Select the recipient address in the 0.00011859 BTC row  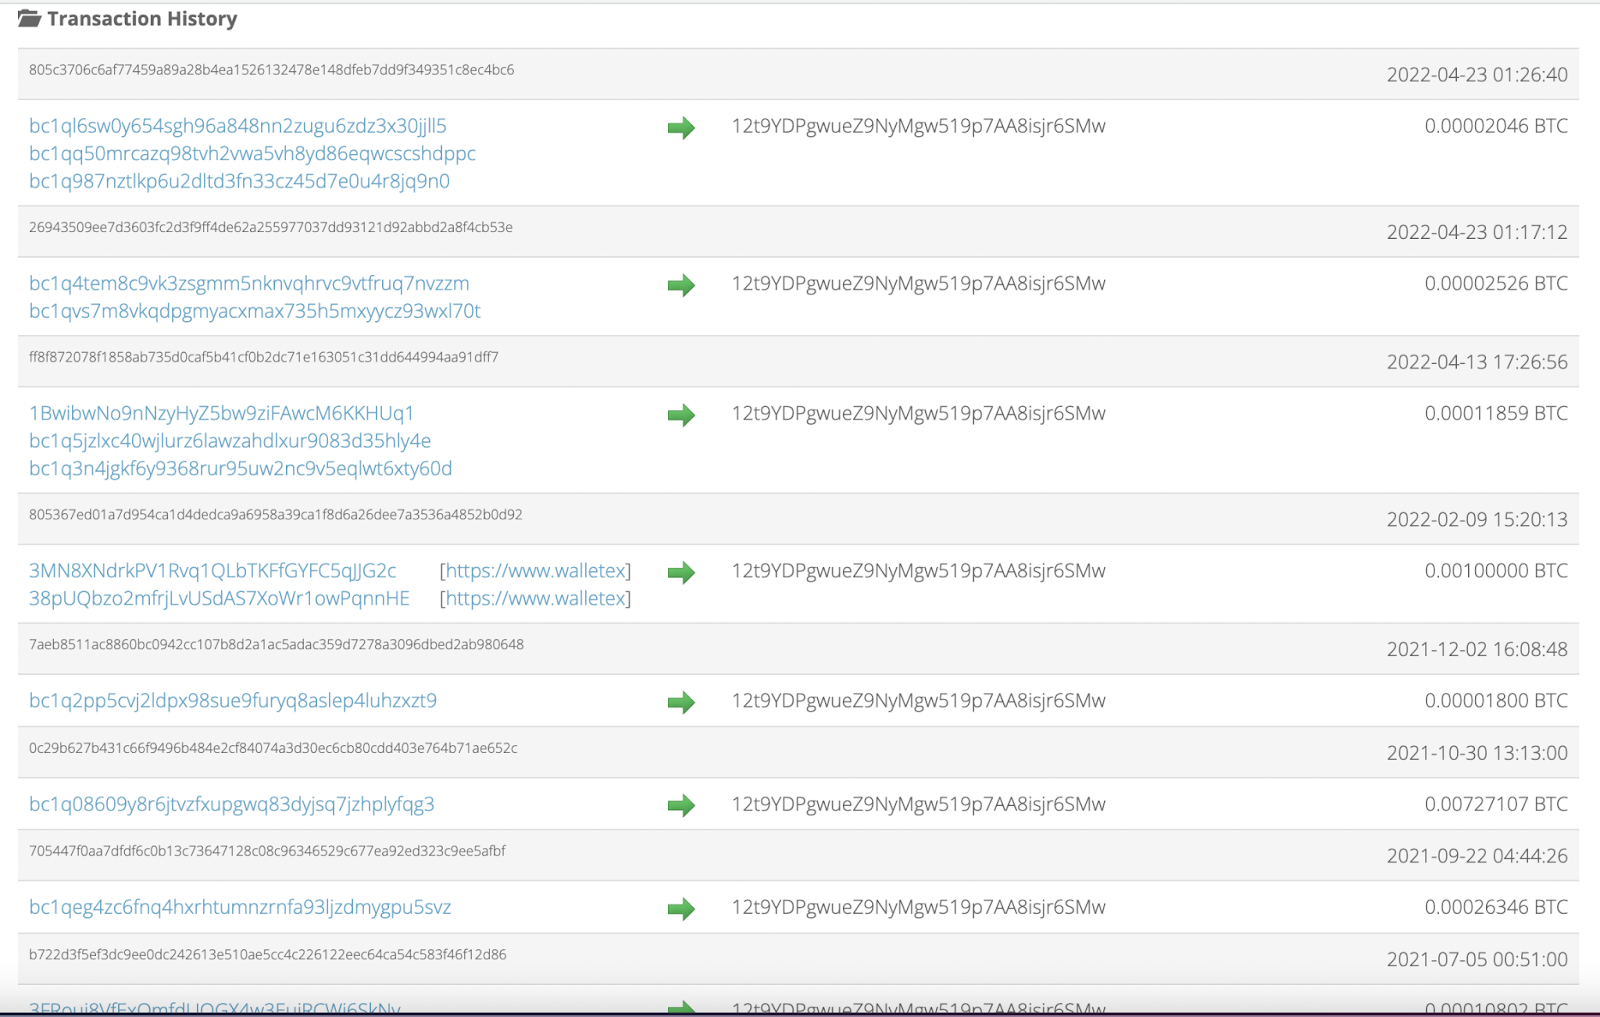pyautogui.click(x=919, y=414)
